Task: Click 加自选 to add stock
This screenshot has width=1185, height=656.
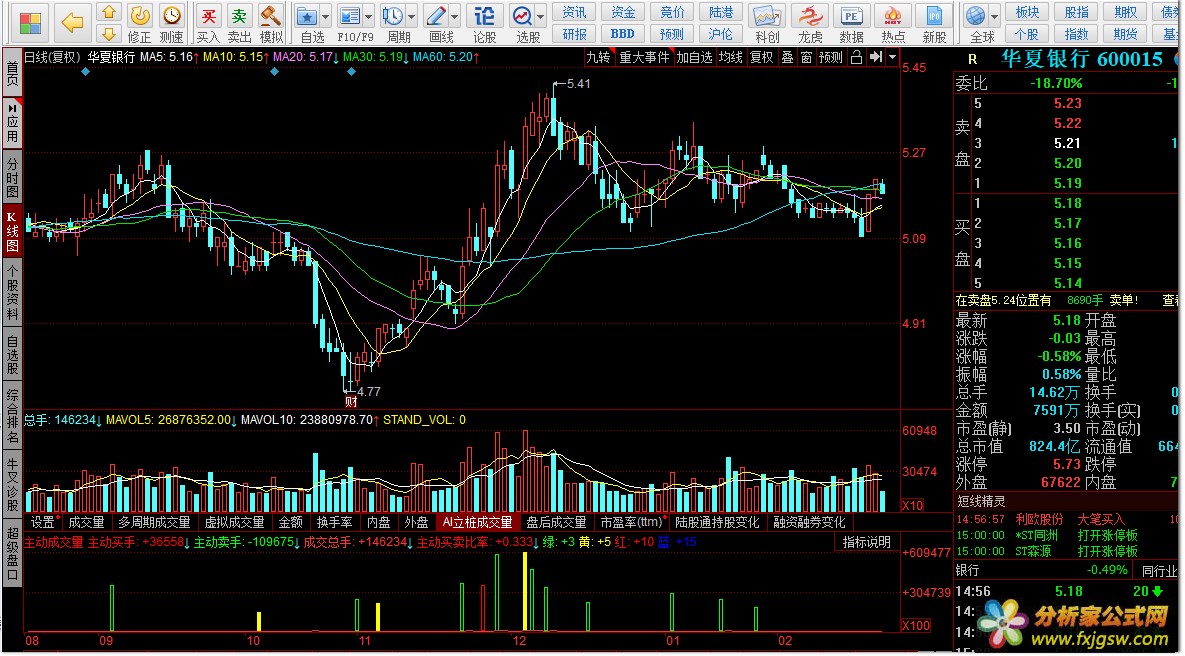Action: (x=694, y=57)
